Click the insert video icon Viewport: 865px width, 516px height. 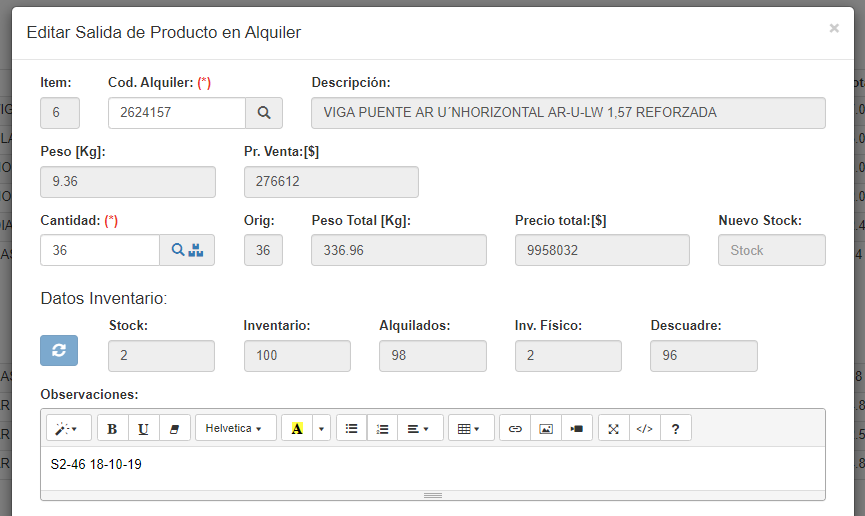click(x=577, y=428)
